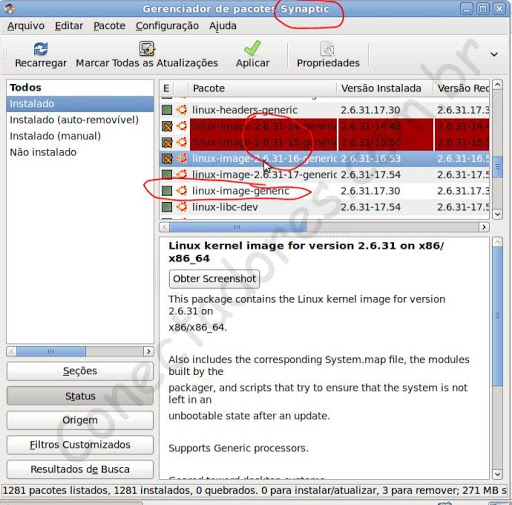Toggle status checkbox for linux-libc-dev
Image resolution: width=512 pixels, height=505 pixels.
[x=167, y=207]
